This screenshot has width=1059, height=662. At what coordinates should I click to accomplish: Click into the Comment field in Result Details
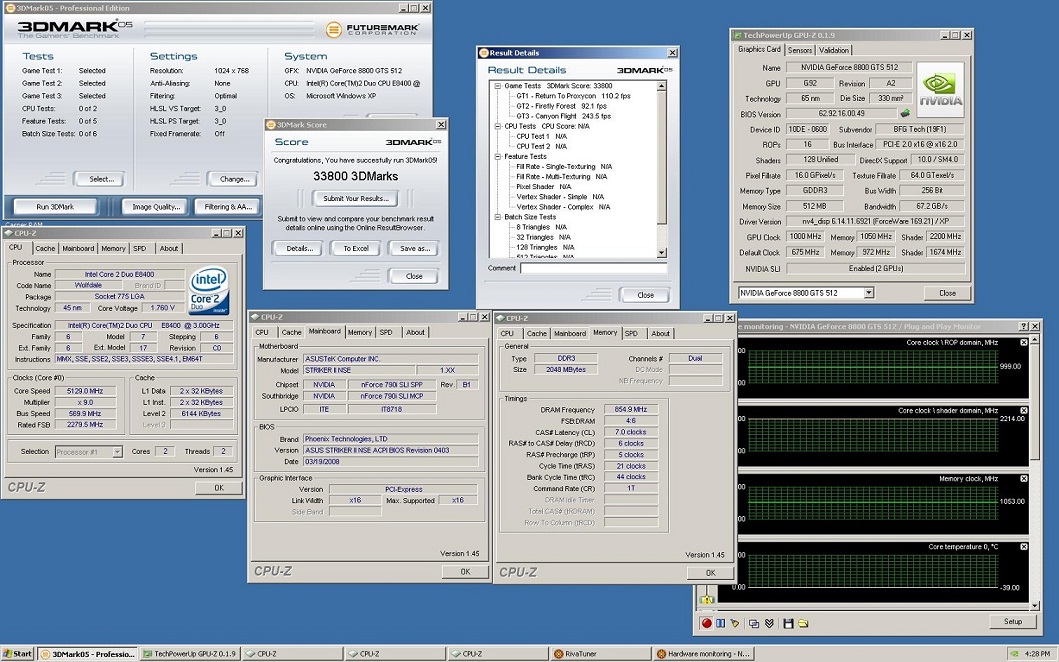593,268
